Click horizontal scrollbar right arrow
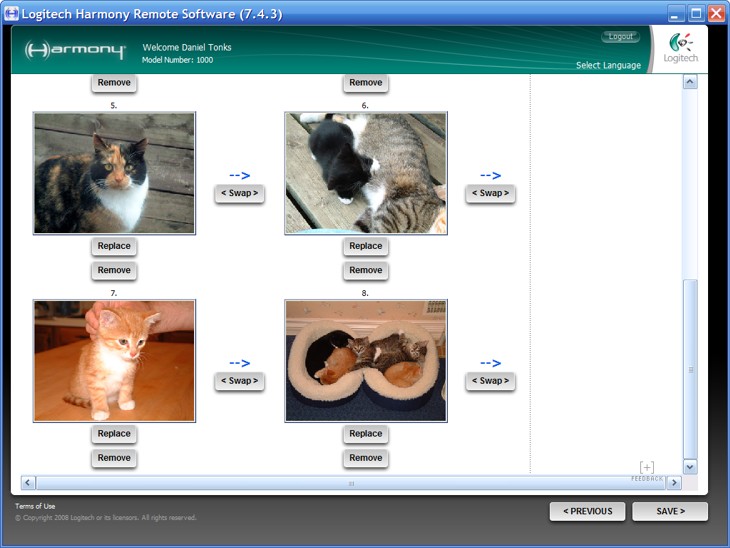Viewport: 730px width, 548px height. coord(674,483)
